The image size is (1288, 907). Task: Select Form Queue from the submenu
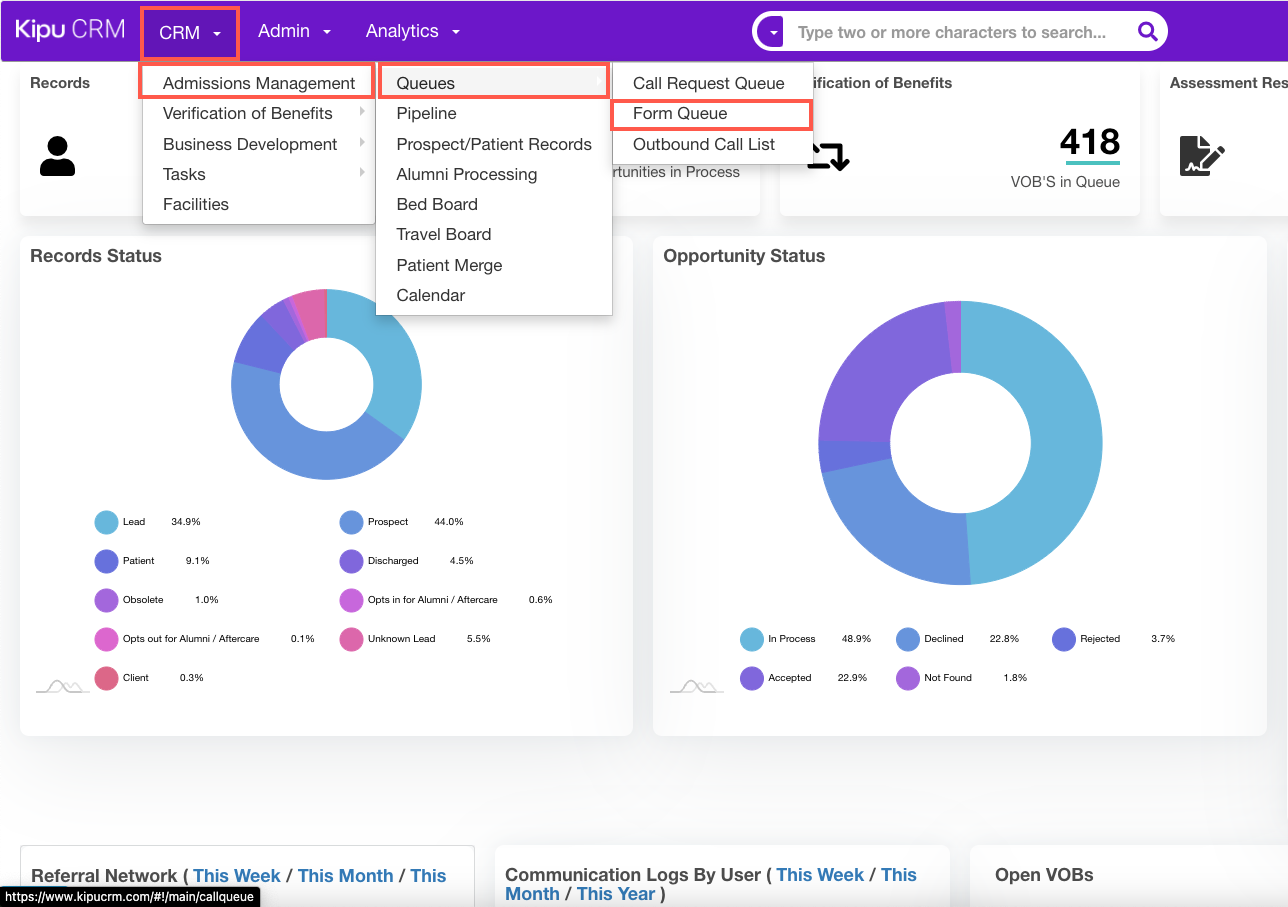680,114
